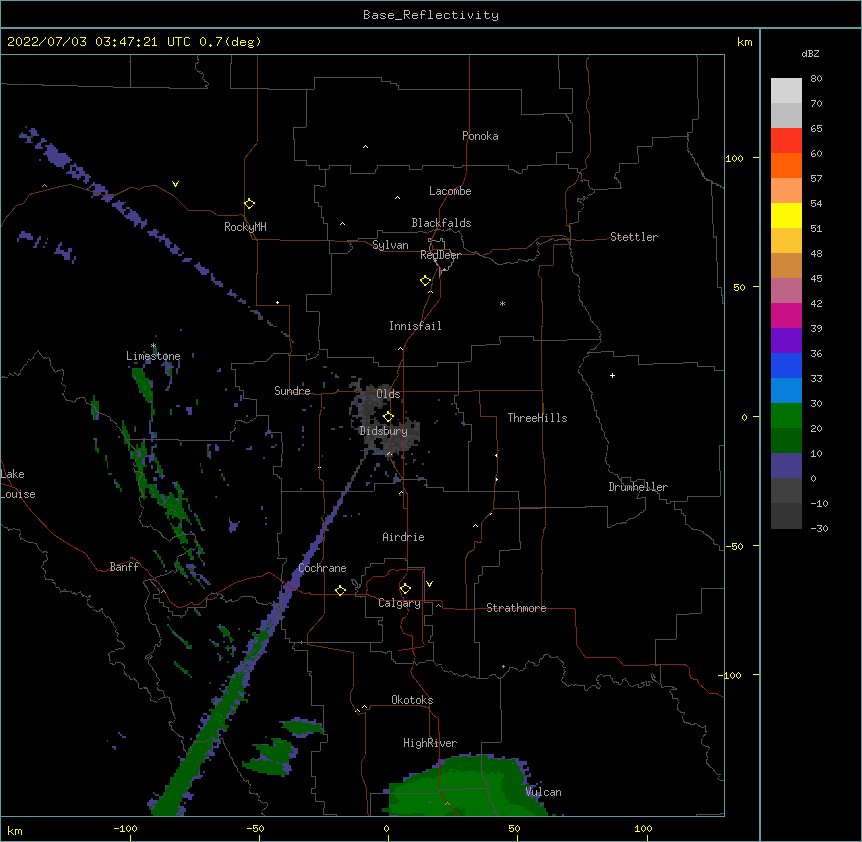The image size is (862, 842).
Task: Select the magenta 39–42 dBZ legend swatch
Action: 786,316
